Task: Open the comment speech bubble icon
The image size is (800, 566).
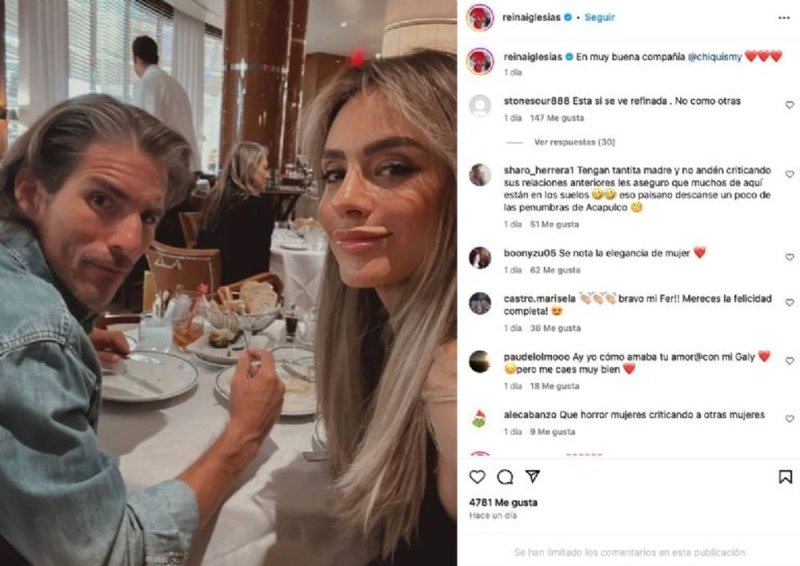Action: [505, 477]
